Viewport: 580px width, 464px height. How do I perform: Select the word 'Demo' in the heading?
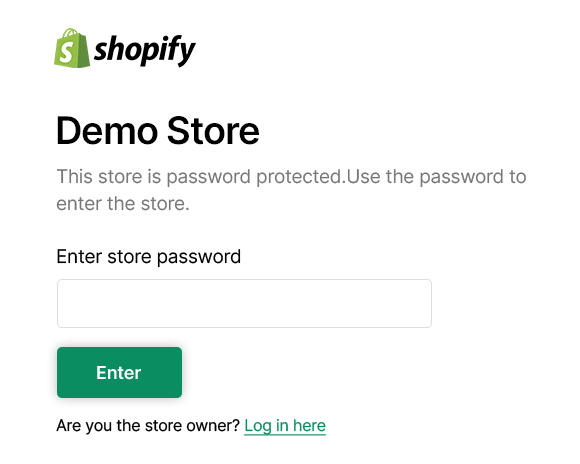(107, 131)
